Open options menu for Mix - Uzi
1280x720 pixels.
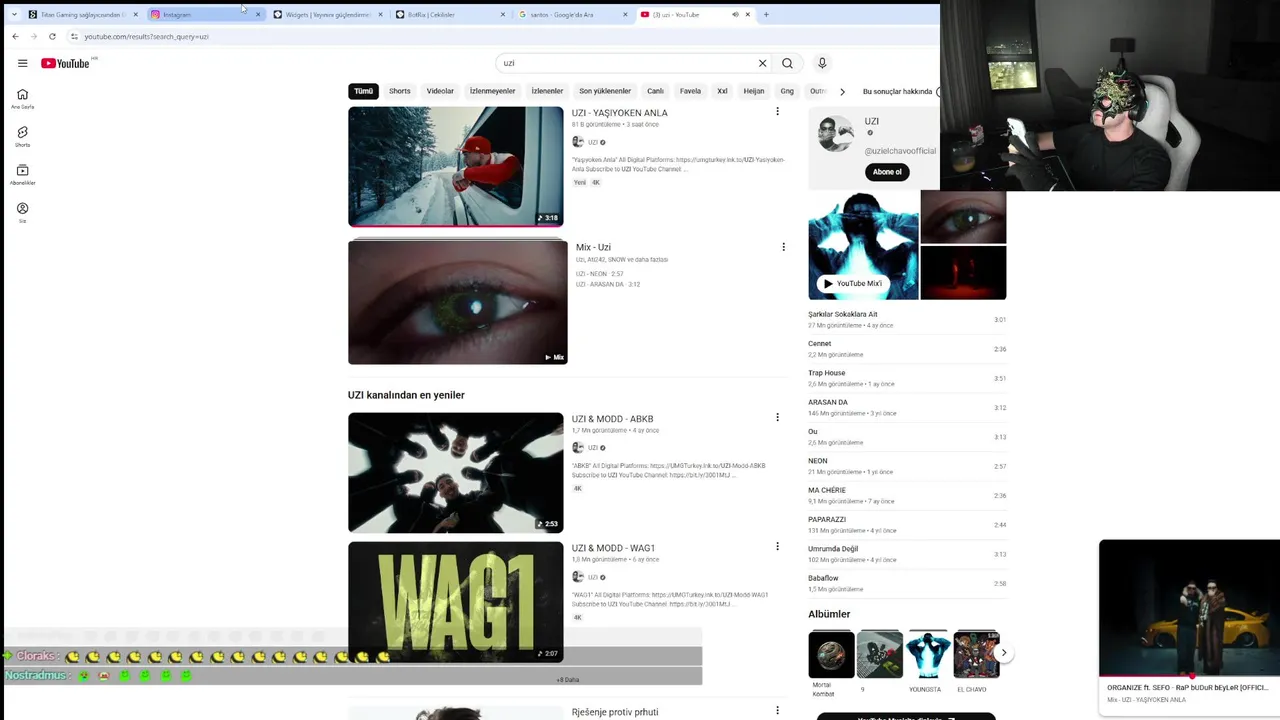tap(783, 247)
